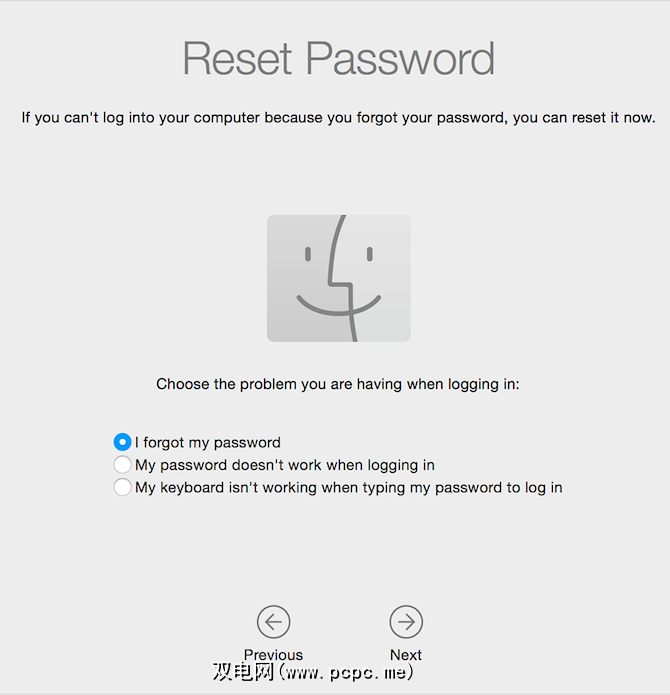670x695 pixels.
Task: Click the Next arrow icon
Action: coord(406,622)
